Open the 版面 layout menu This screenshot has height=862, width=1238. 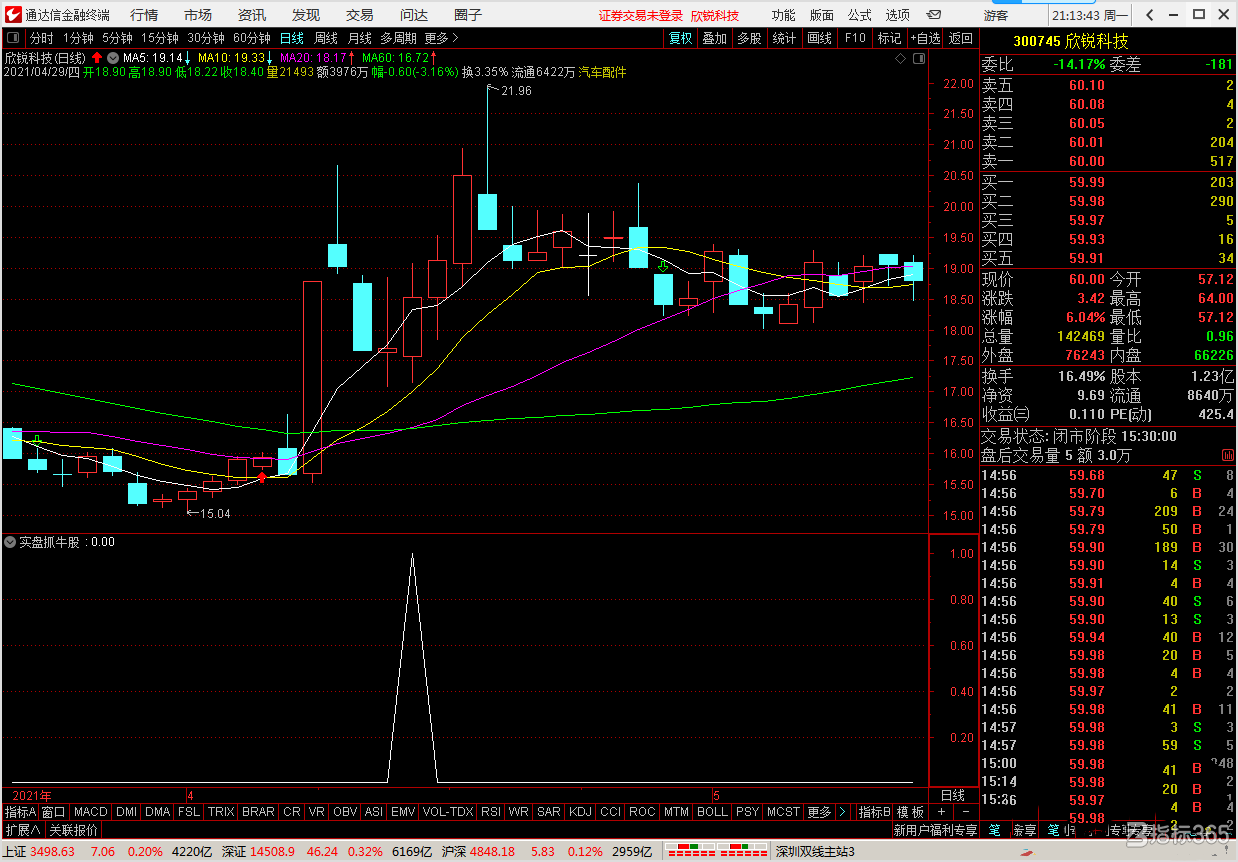point(822,15)
